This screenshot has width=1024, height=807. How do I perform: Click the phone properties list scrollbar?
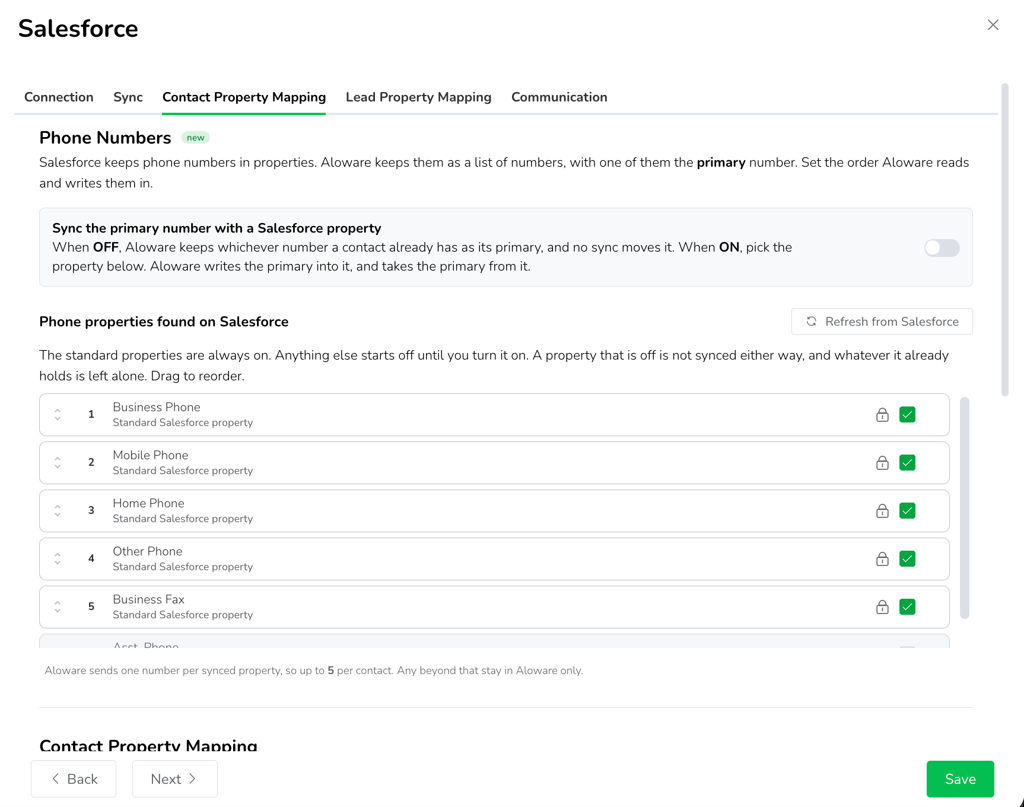(x=965, y=507)
